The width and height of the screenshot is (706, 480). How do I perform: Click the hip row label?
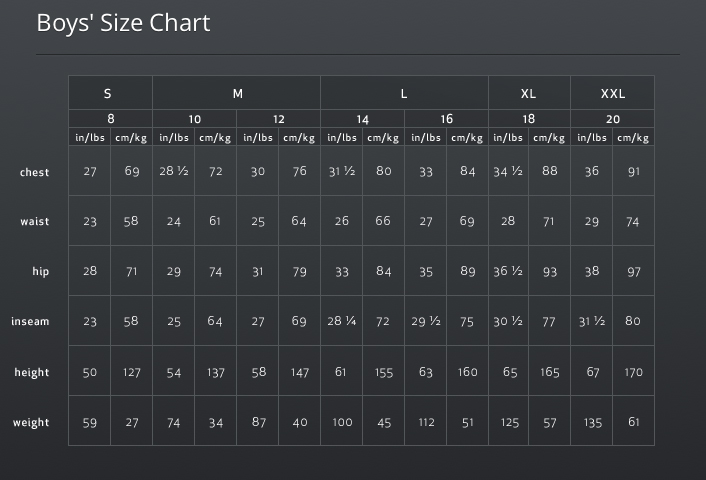click(41, 271)
